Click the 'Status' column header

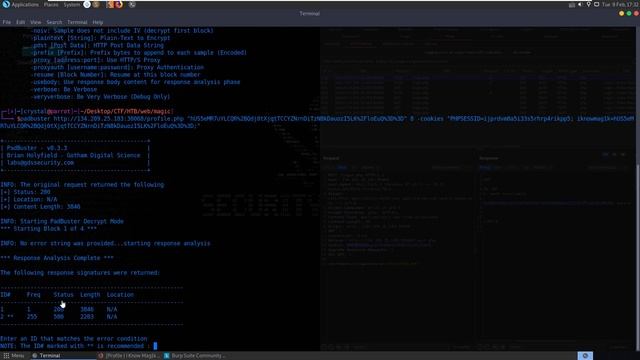coord(63,294)
